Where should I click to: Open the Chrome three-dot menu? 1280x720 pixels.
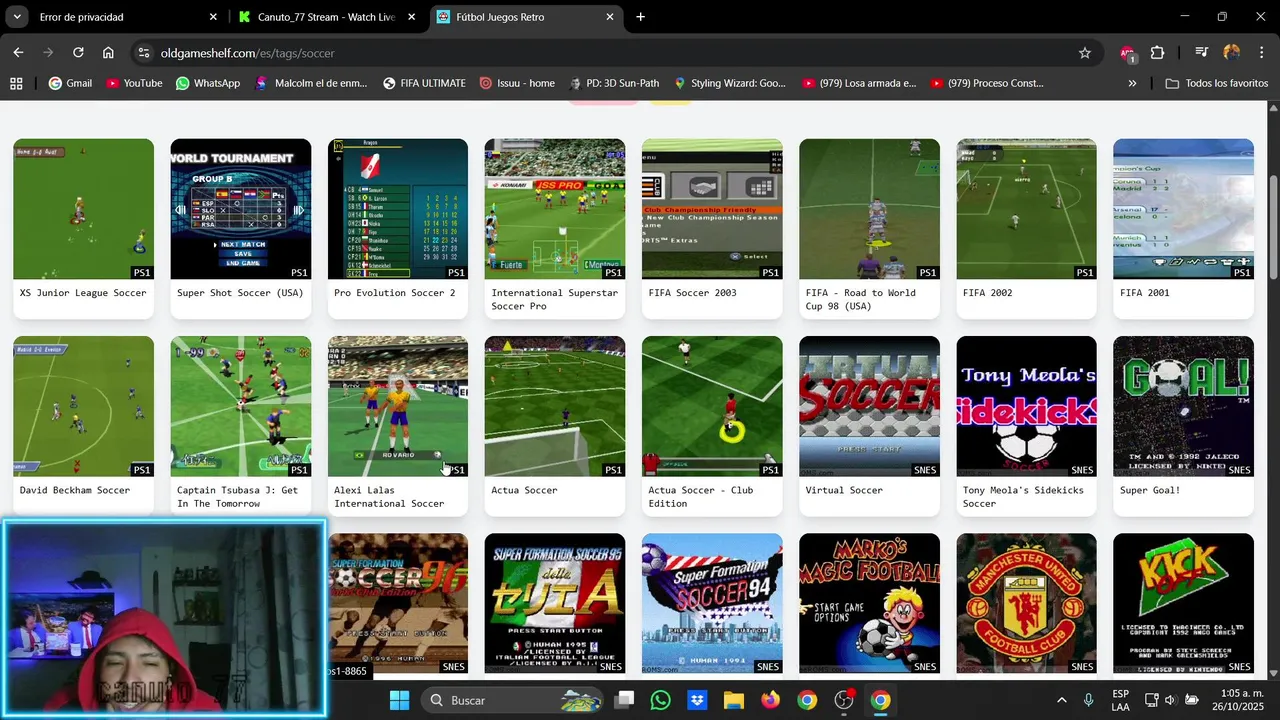pyautogui.click(x=1261, y=53)
